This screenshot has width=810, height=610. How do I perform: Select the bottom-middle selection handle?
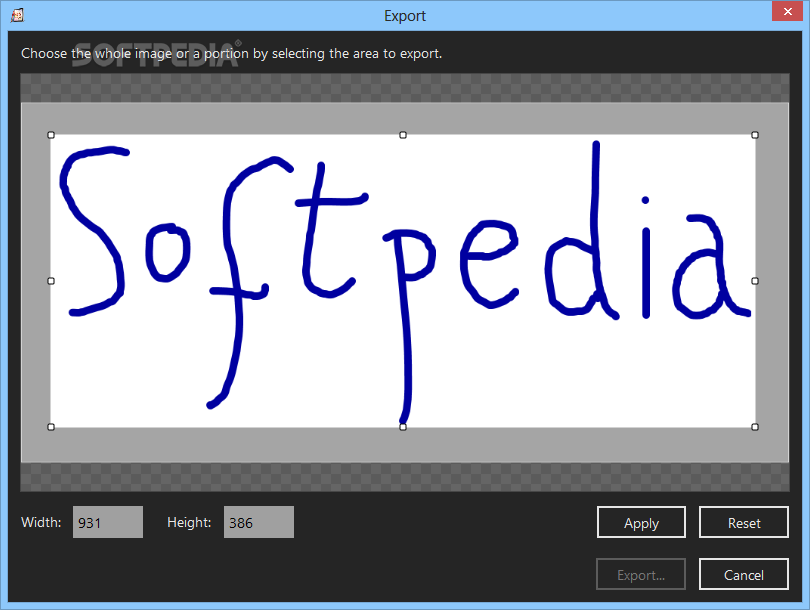[403, 427]
